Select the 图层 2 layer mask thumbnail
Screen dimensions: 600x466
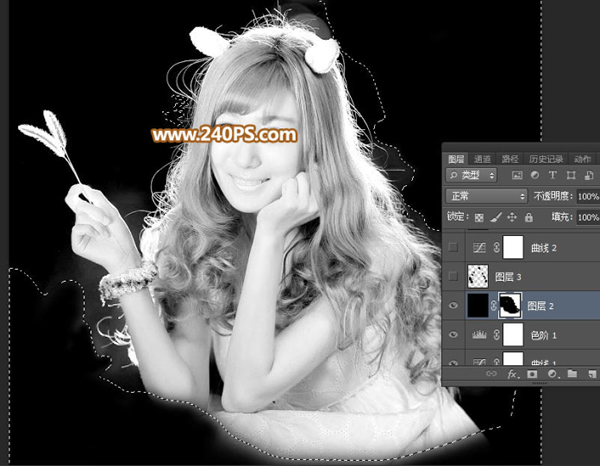tap(510, 305)
